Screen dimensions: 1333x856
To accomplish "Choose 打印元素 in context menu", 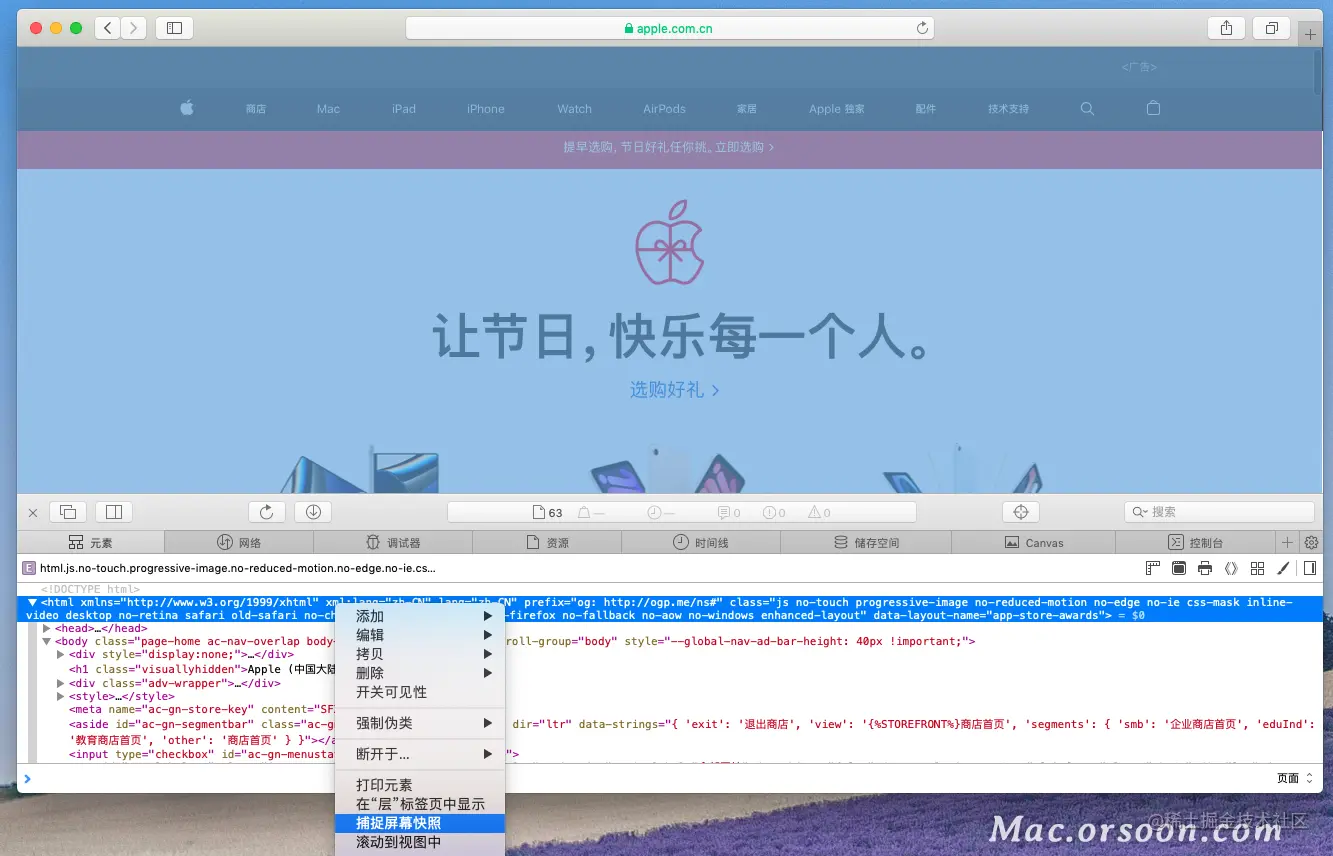I will point(420,785).
